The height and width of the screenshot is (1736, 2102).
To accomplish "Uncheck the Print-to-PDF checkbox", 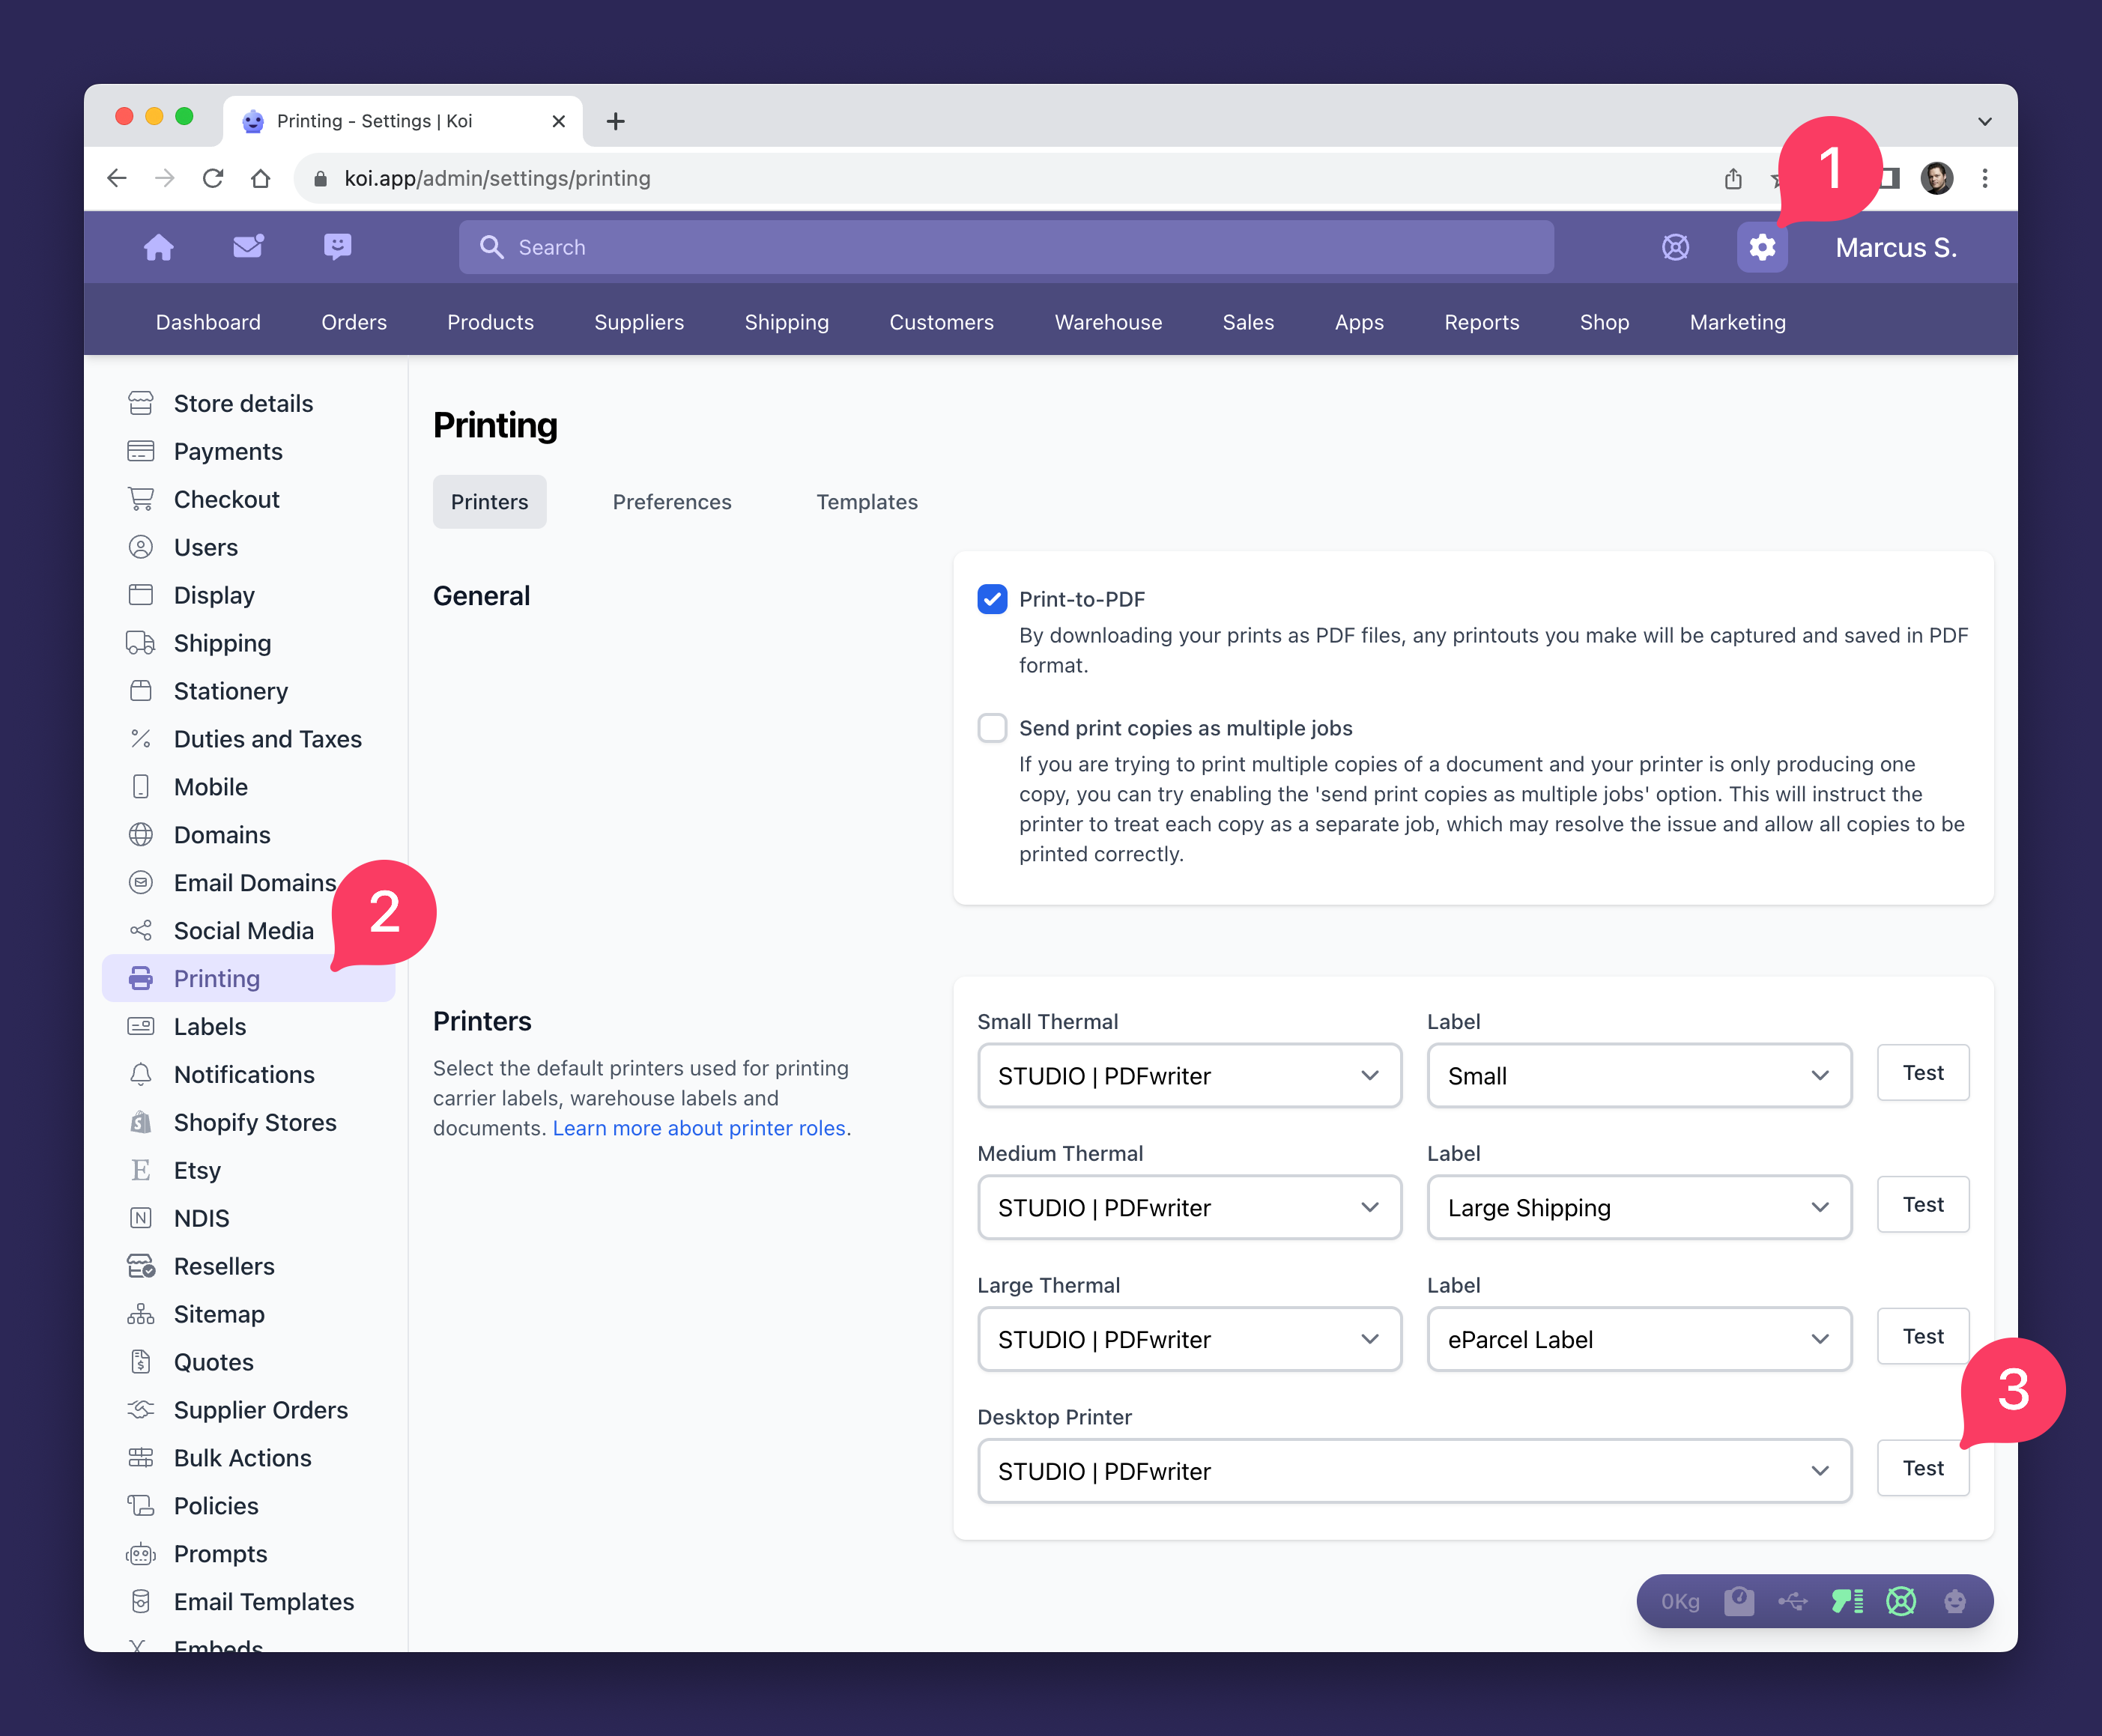I will 992,599.
